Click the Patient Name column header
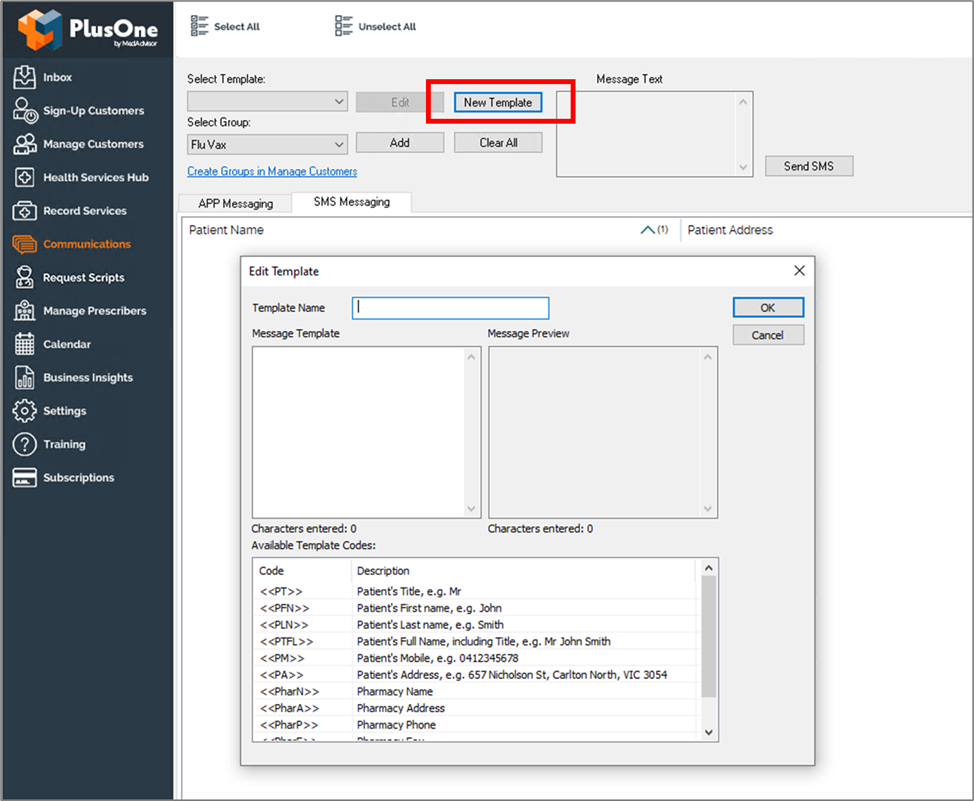This screenshot has width=974, height=801. pos(226,230)
